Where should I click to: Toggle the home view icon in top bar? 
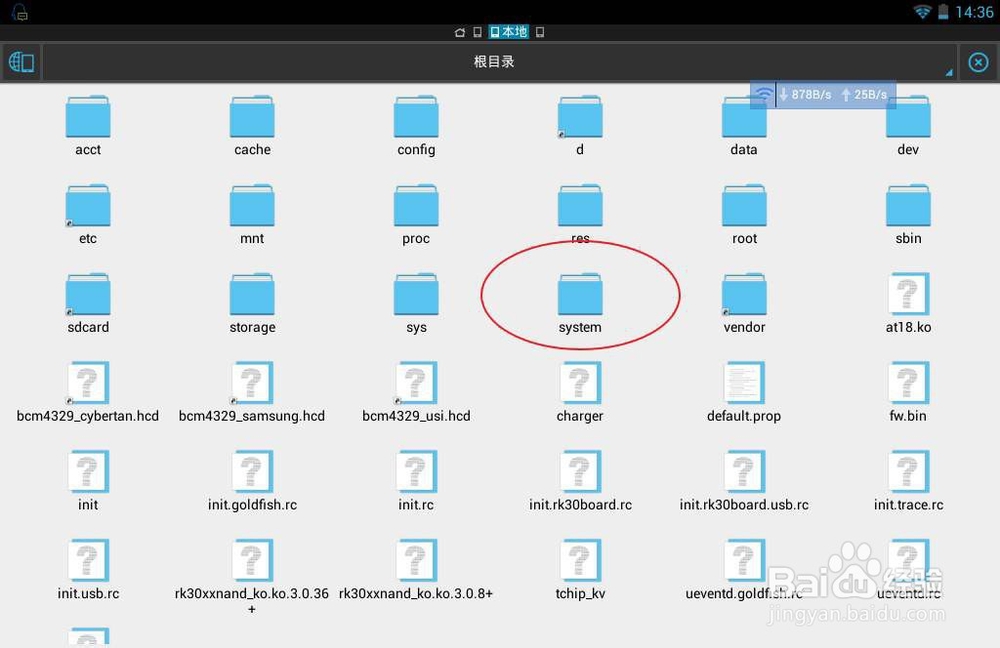click(x=459, y=31)
